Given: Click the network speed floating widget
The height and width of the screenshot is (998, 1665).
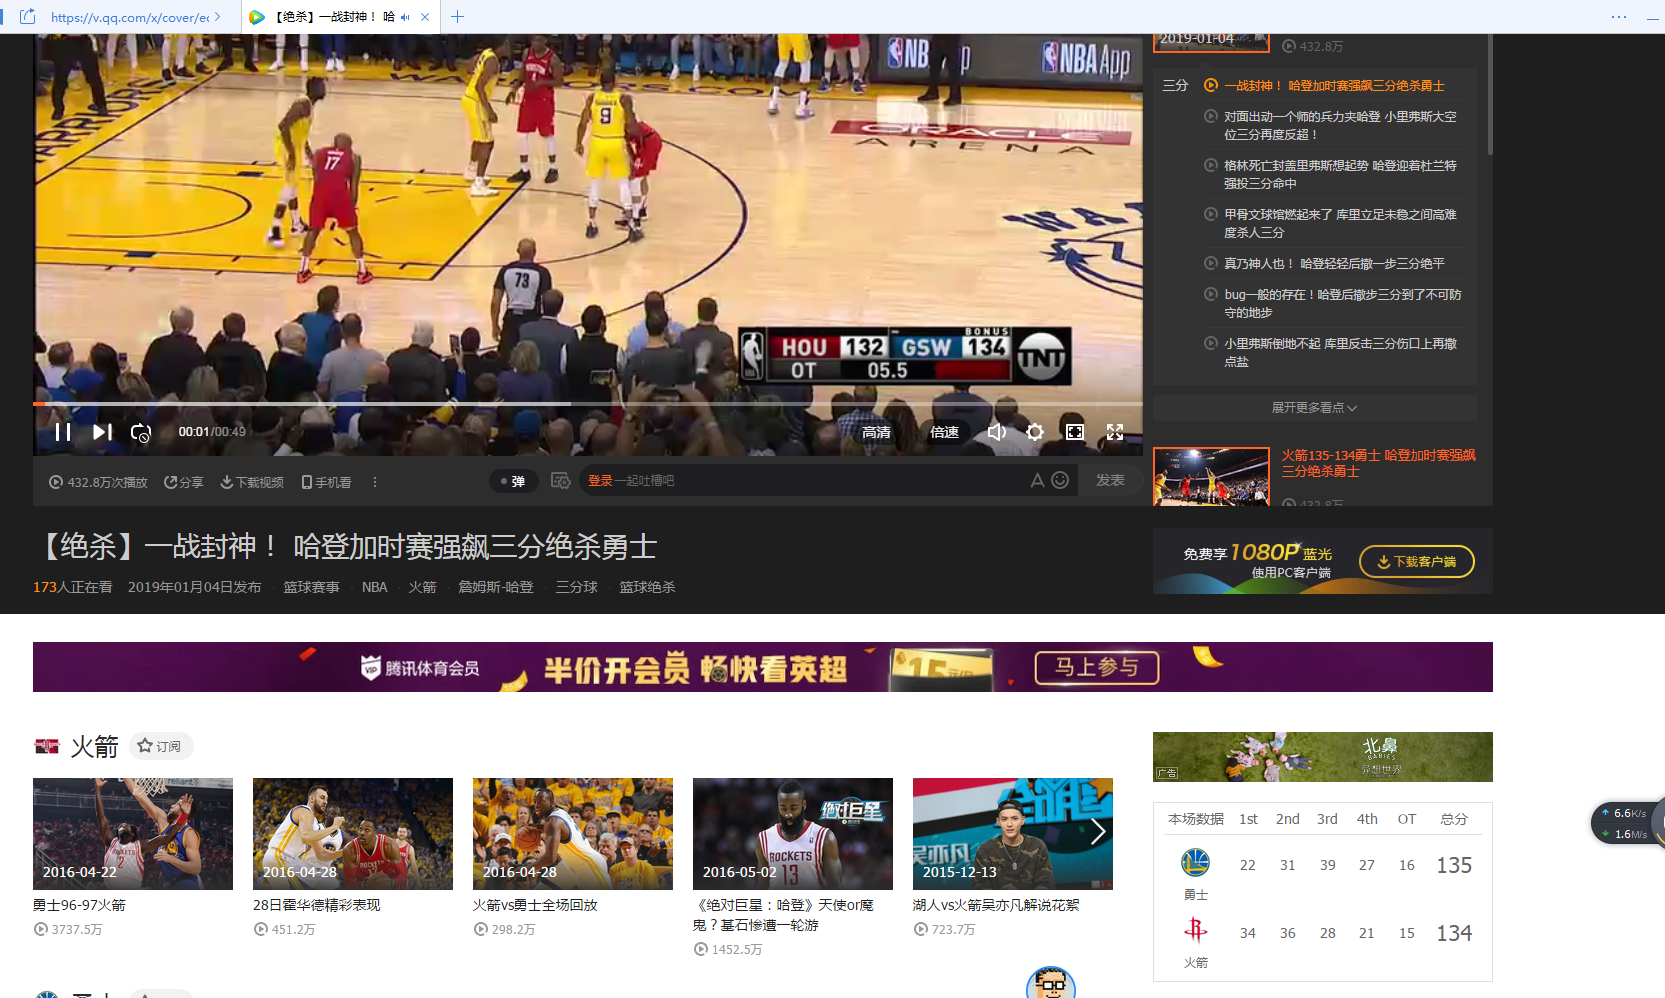Looking at the screenshot, I should pos(1628,823).
